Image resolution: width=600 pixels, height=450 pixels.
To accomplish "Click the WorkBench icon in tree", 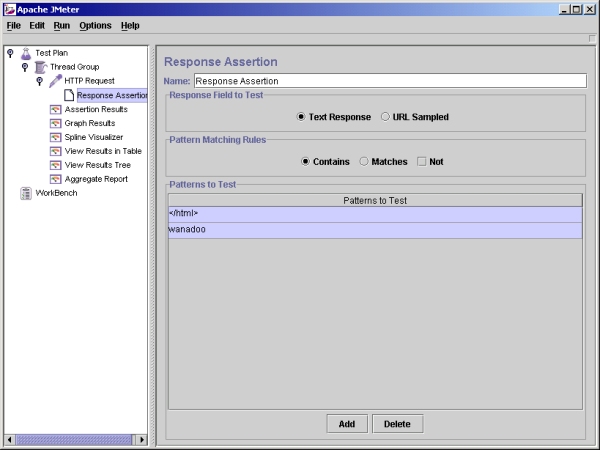I will 25,193.
